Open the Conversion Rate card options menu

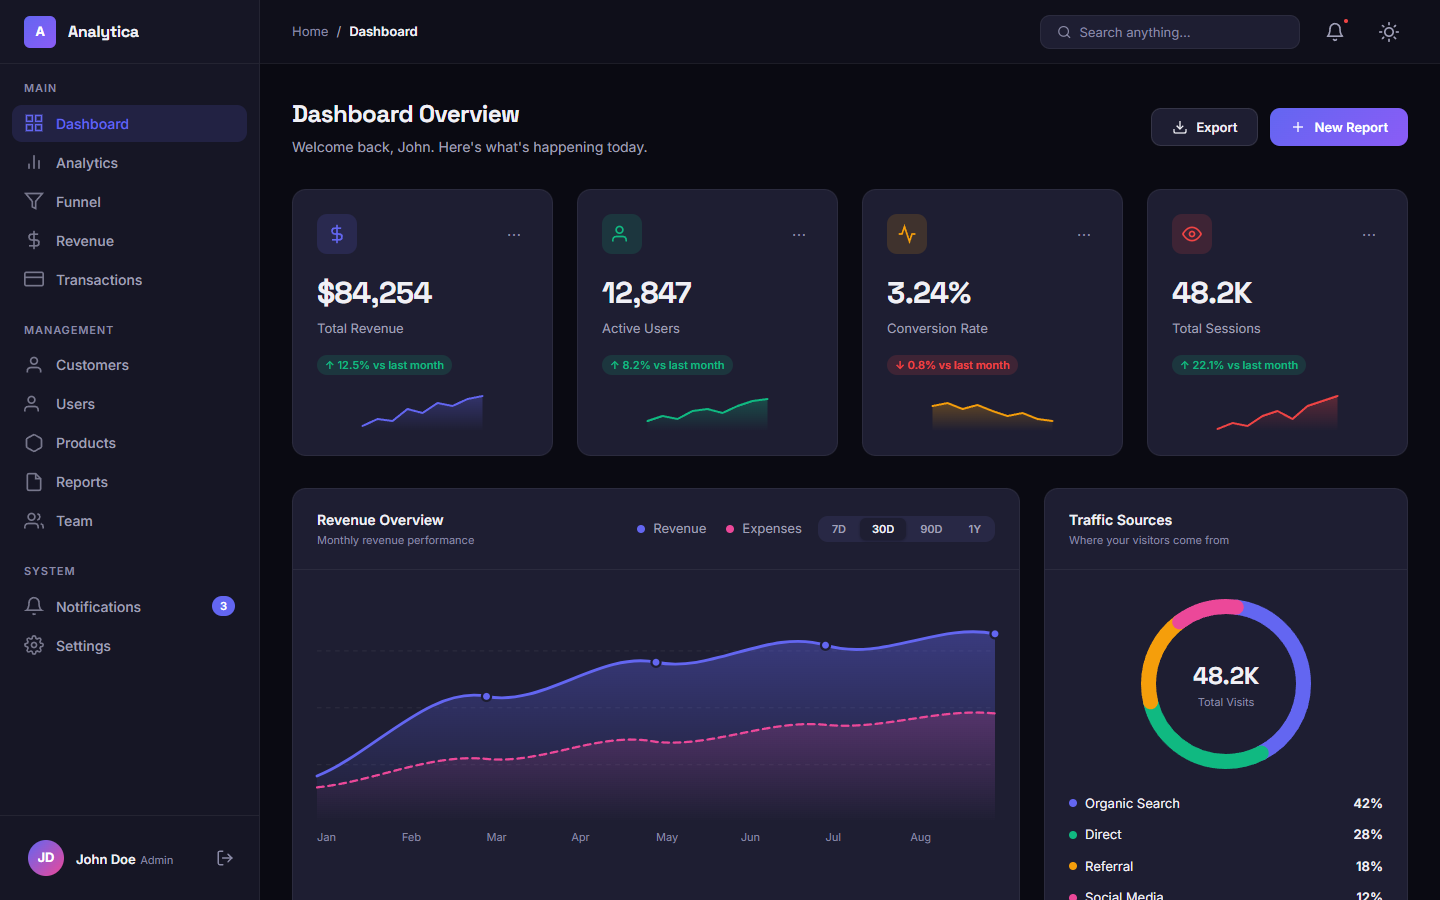(1084, 235)
